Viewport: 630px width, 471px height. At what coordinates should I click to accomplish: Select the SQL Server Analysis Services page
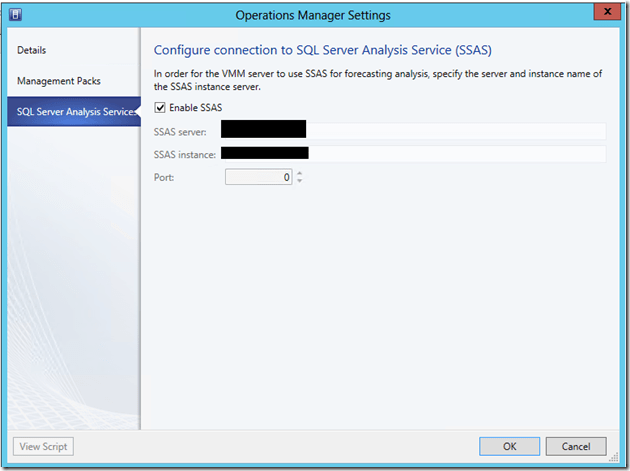(x=74, y=112)
